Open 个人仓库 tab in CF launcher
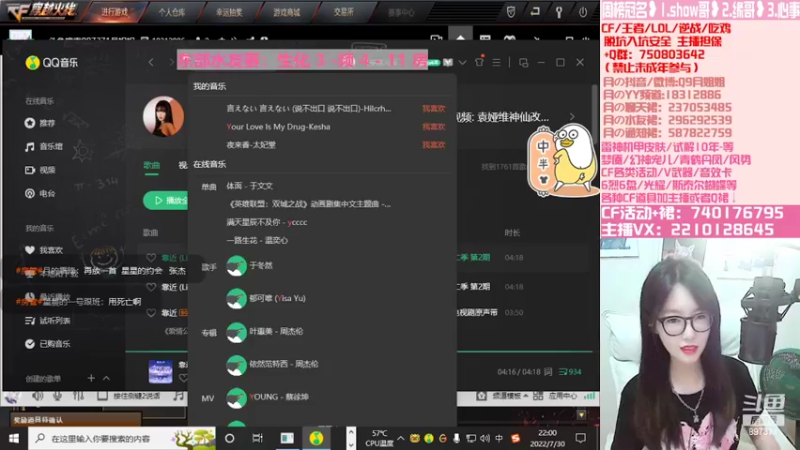800x450 pixels. click(x=171, y=12)
